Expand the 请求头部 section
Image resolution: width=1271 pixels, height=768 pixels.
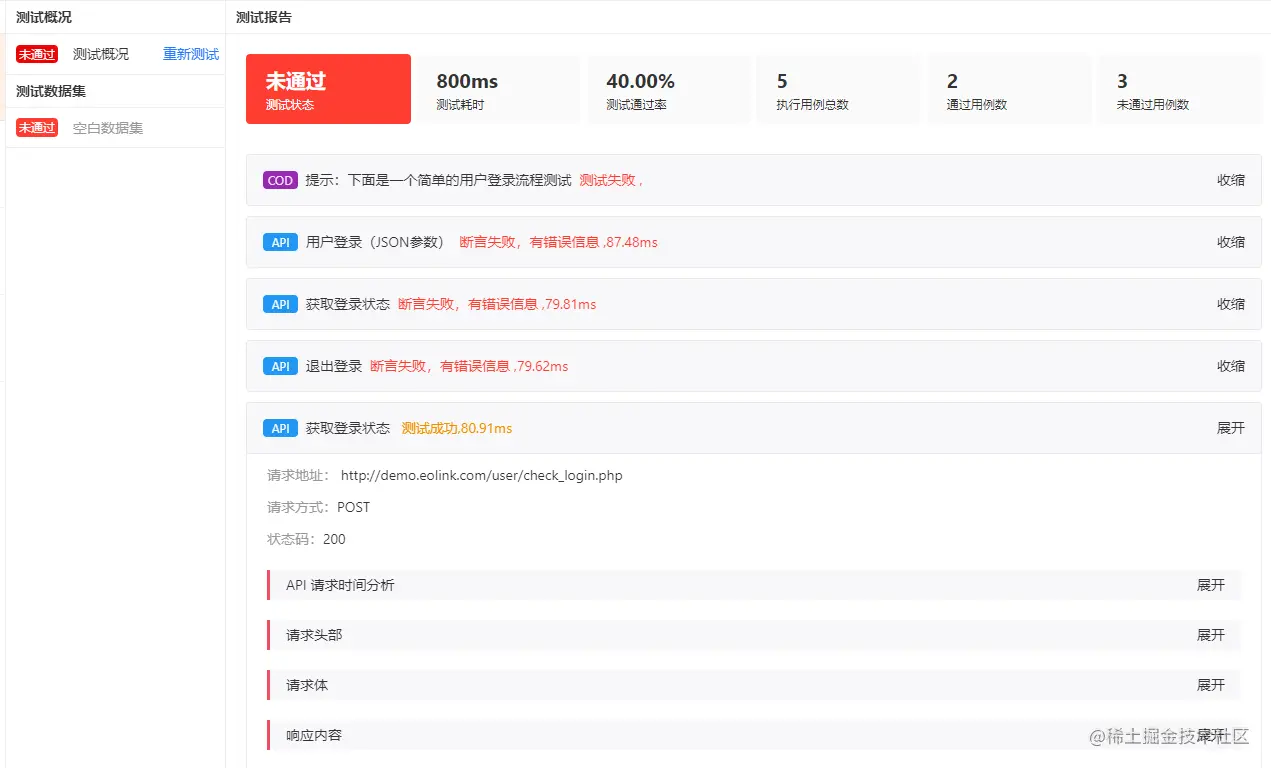click(x=1210, y=635)
